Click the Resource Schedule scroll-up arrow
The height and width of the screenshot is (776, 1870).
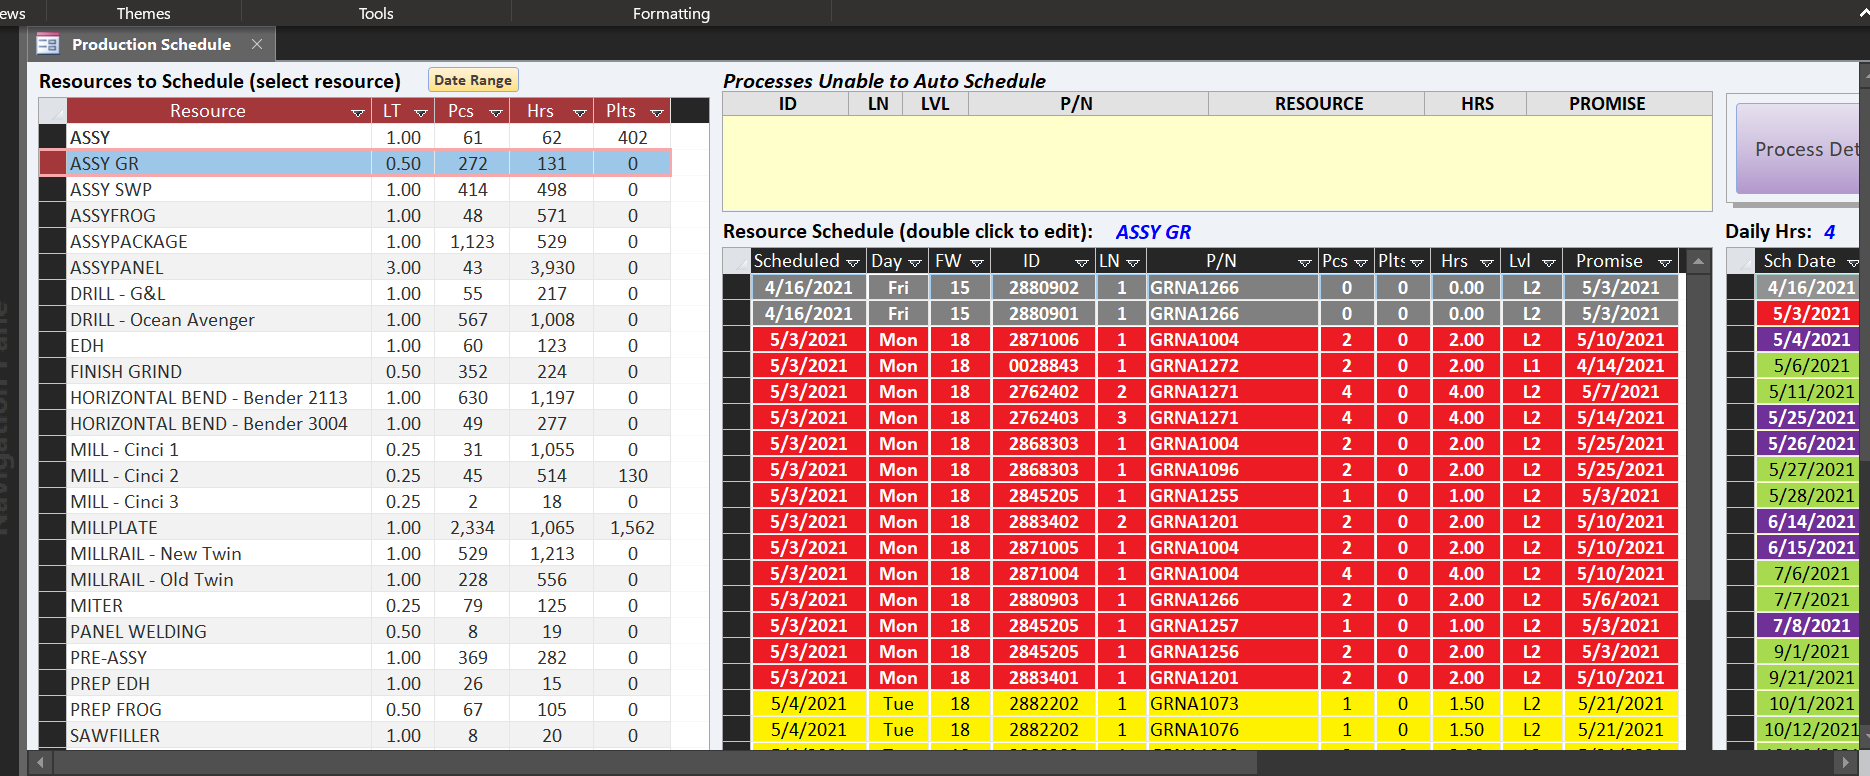tap(1698, 261)
